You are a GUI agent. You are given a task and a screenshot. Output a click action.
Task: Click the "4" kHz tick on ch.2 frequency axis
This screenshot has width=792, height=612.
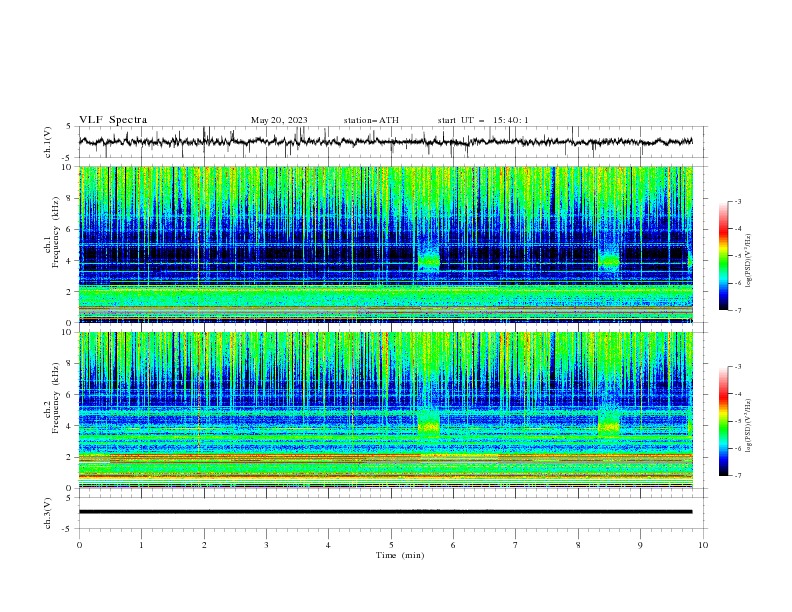coord(70,426)
